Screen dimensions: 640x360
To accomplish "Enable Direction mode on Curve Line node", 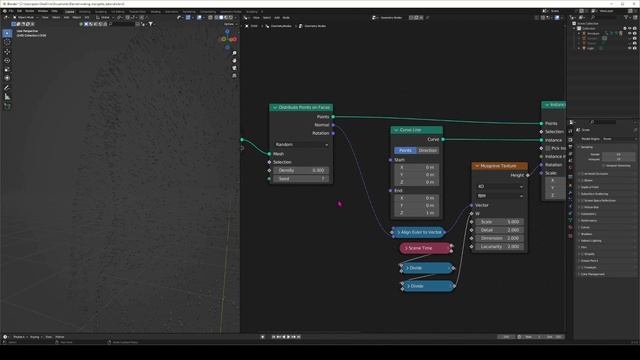I will [428, 150].
